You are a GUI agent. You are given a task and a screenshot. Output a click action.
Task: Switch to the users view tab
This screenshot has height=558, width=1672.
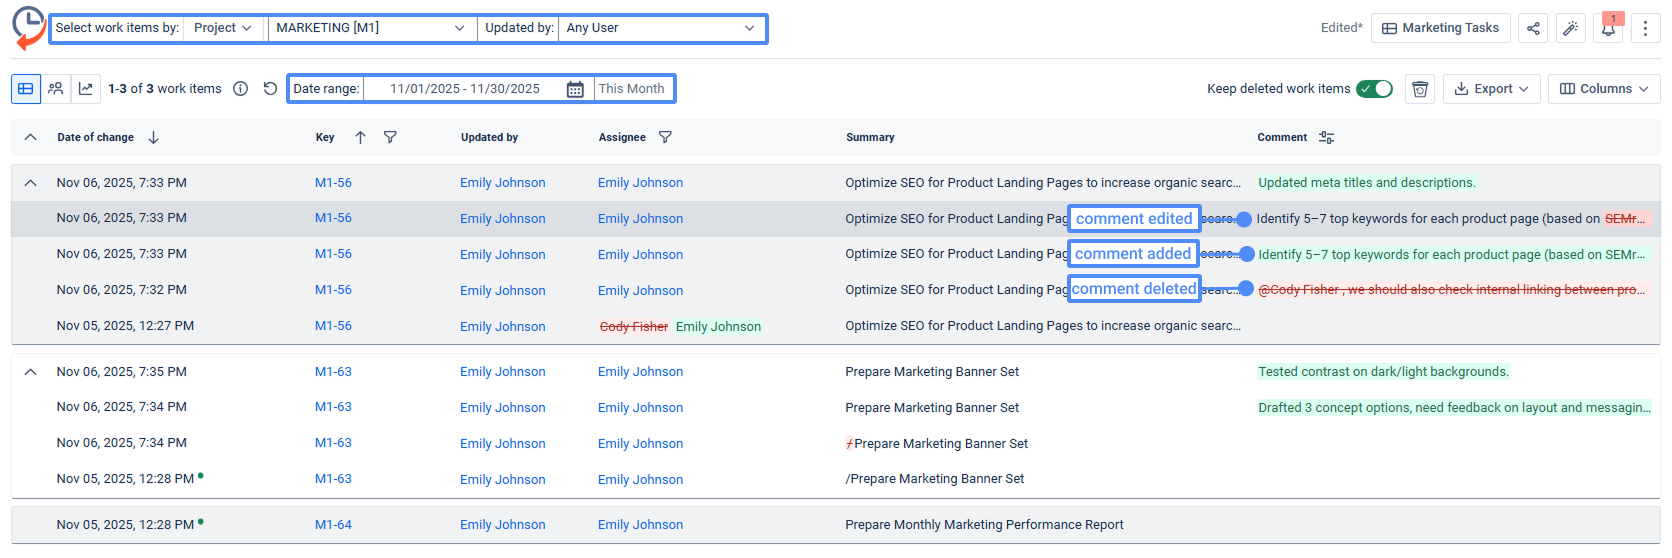tap(56, 89)
